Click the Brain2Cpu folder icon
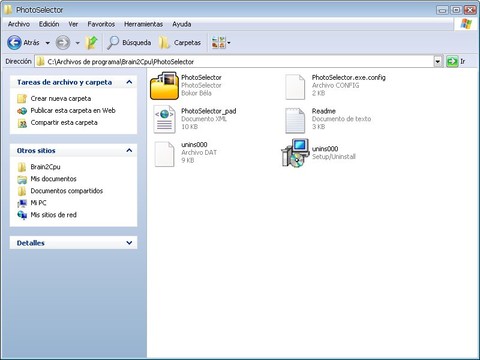The image size is (480, 360). click(22, 167)
